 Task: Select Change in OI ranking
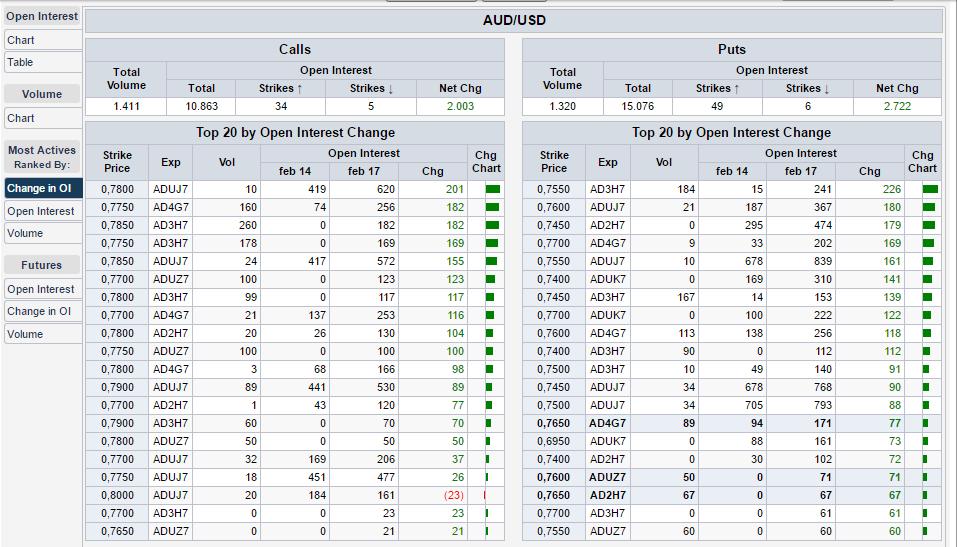point(40,188)
